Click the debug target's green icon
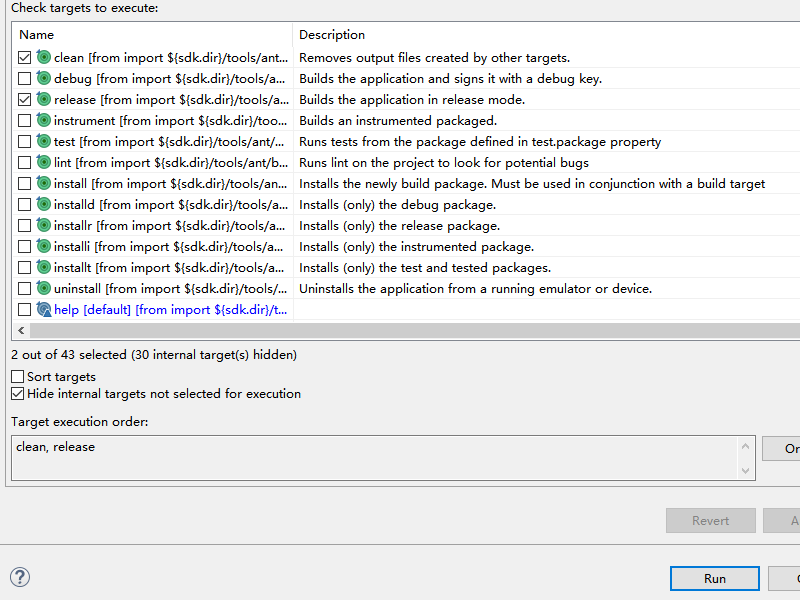Screen dimensions: 800x600 pyautogui.click(x=44, y=79)
